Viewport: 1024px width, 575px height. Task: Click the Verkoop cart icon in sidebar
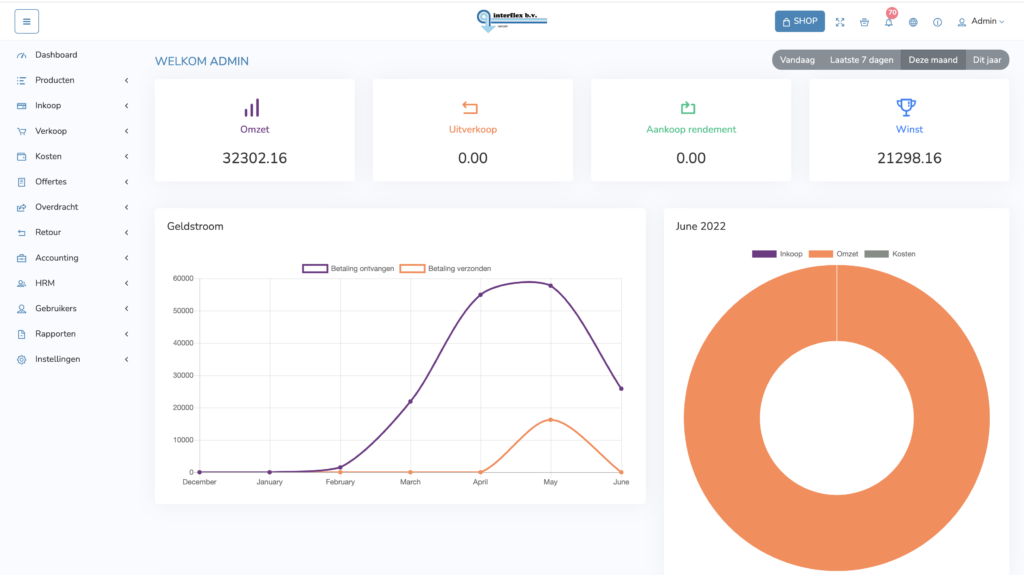pos(22,131)
